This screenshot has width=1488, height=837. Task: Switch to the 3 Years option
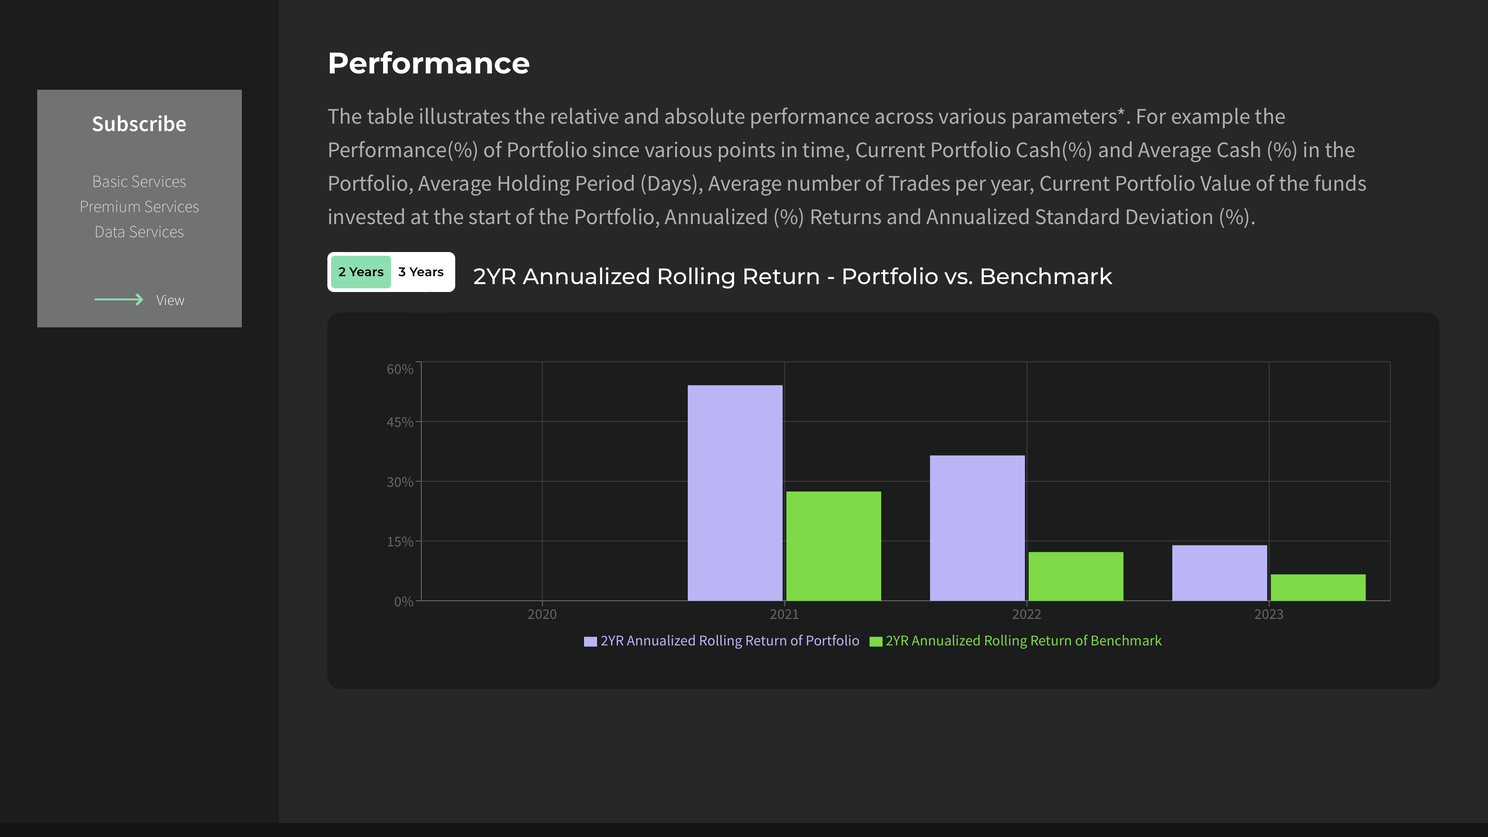[x=421, y=272]
